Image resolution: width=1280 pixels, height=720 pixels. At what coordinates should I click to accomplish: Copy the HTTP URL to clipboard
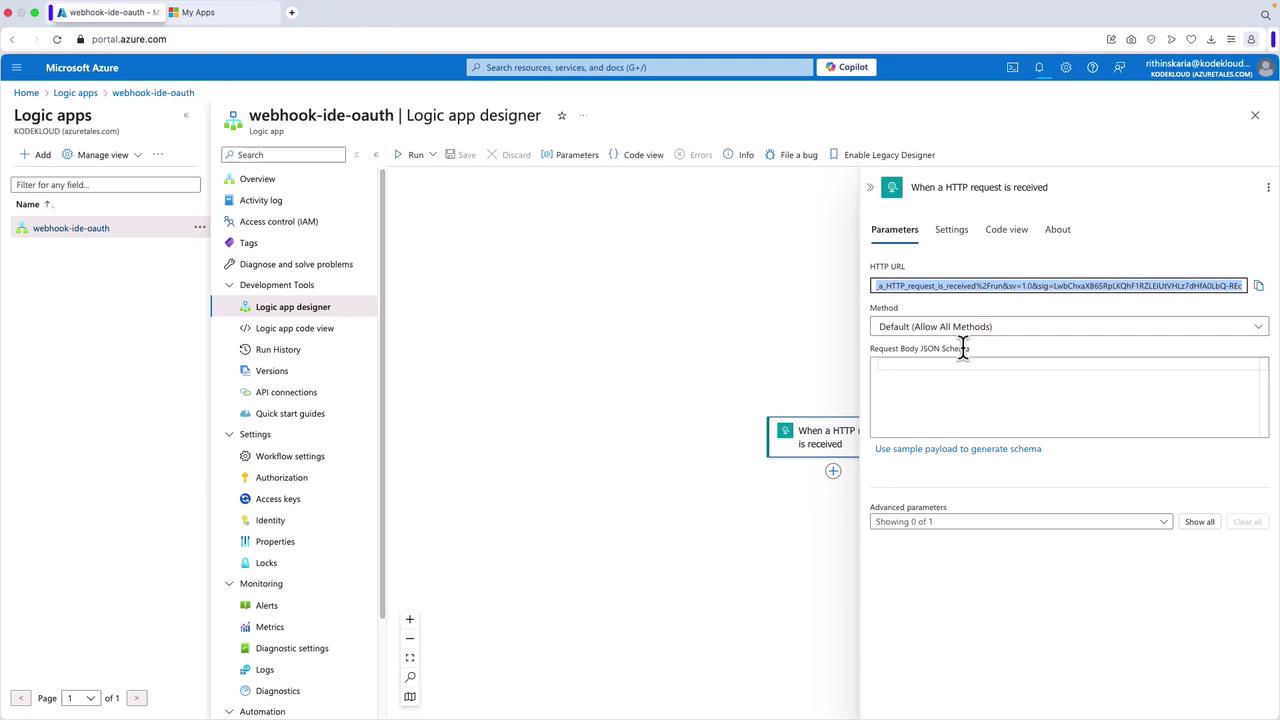[x=1259, y=286]
